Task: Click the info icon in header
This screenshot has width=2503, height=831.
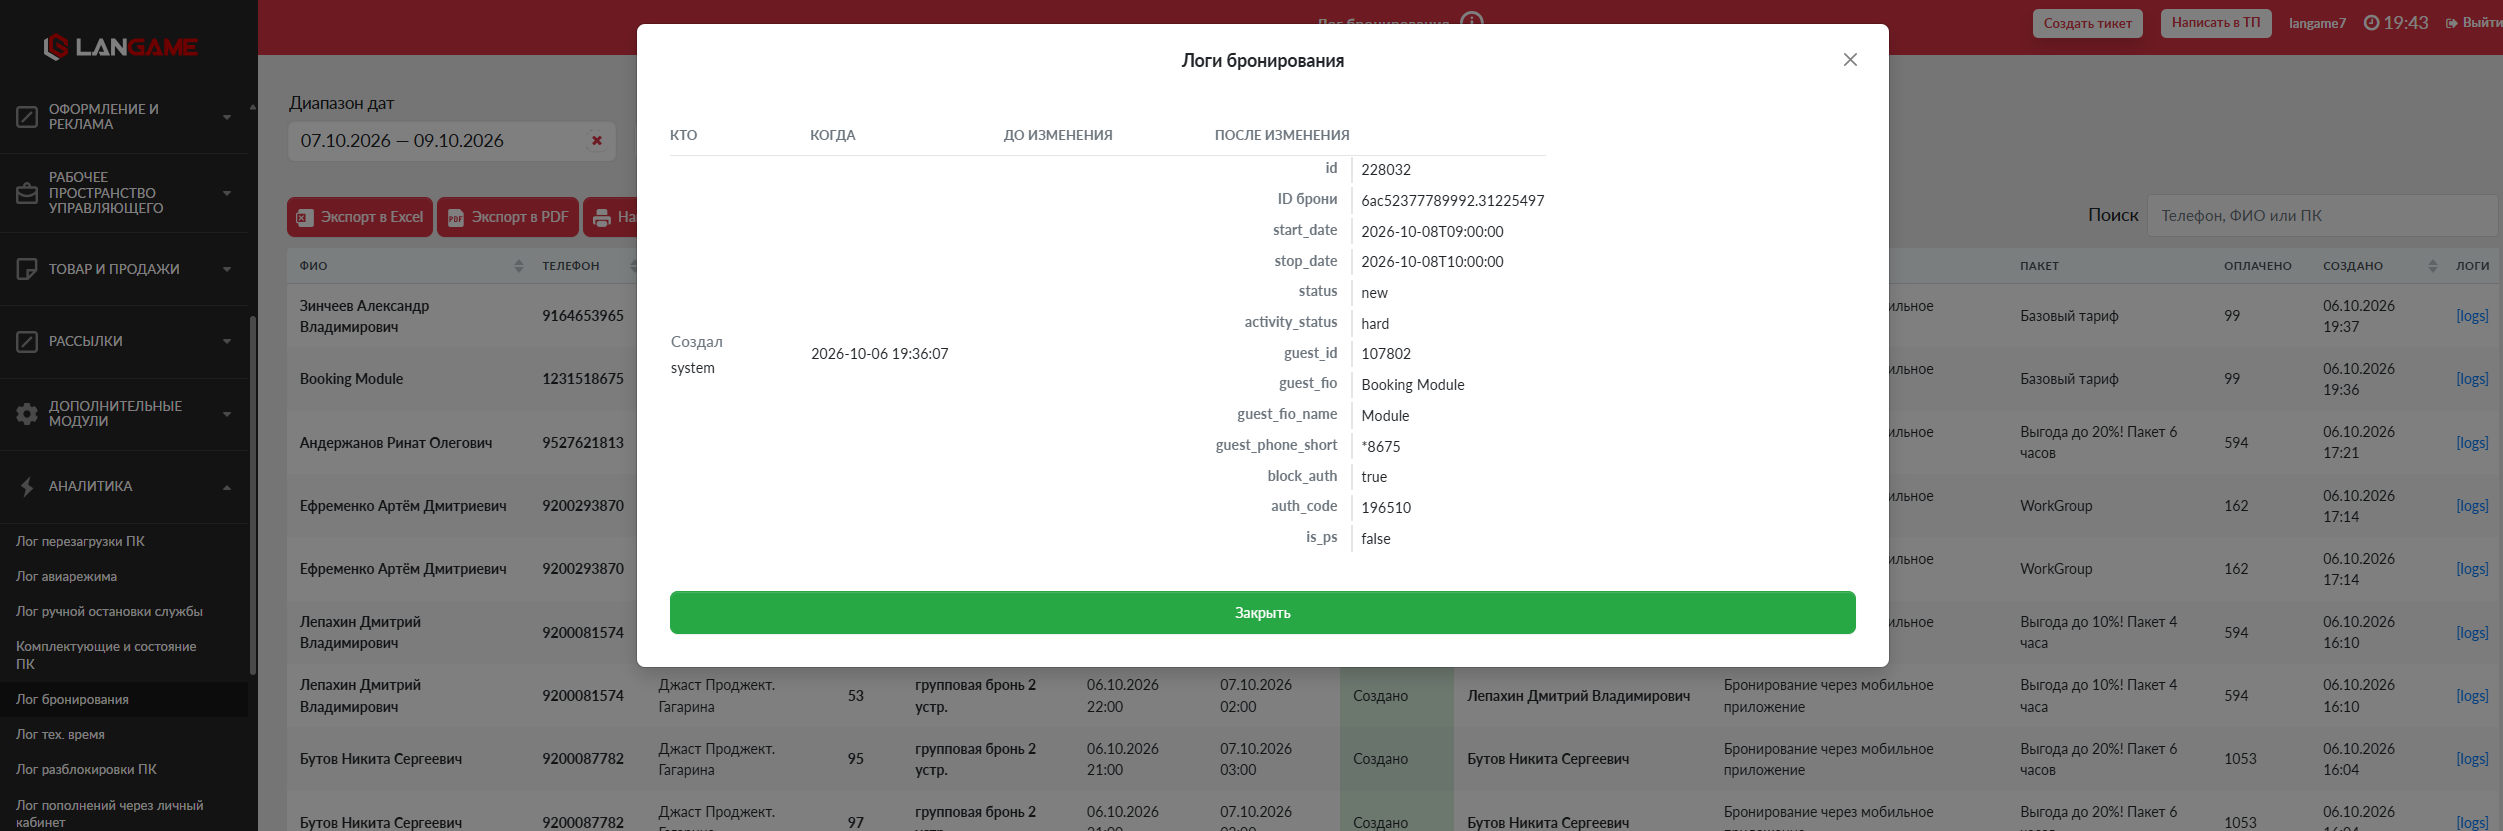Action: click(x=1472, y=21)
